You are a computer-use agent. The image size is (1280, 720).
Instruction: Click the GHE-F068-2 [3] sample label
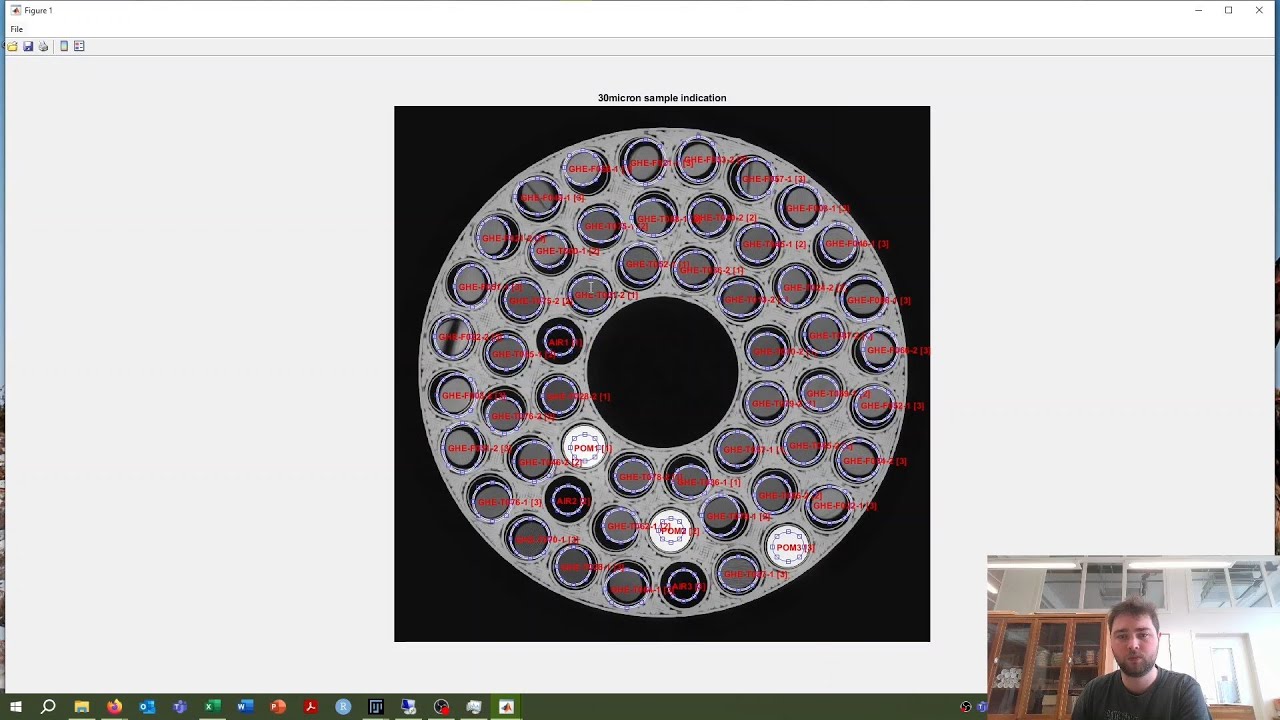click(898, 351)
